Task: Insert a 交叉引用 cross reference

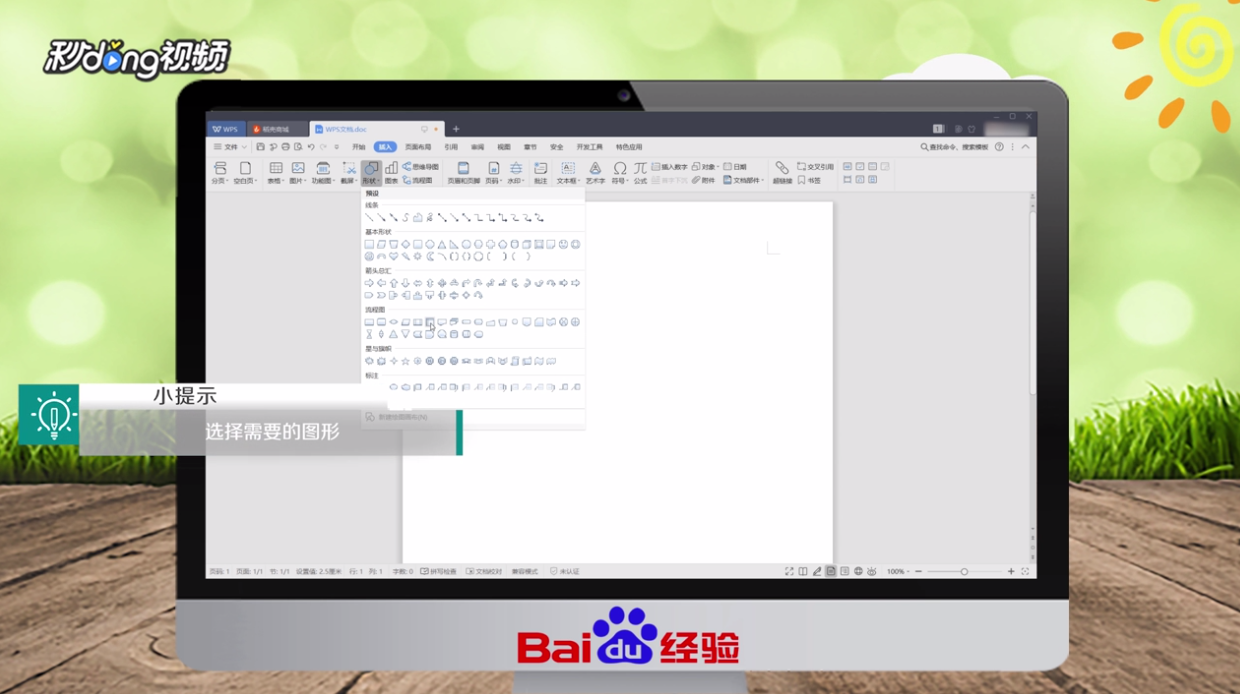Action: tap(816, 167)
